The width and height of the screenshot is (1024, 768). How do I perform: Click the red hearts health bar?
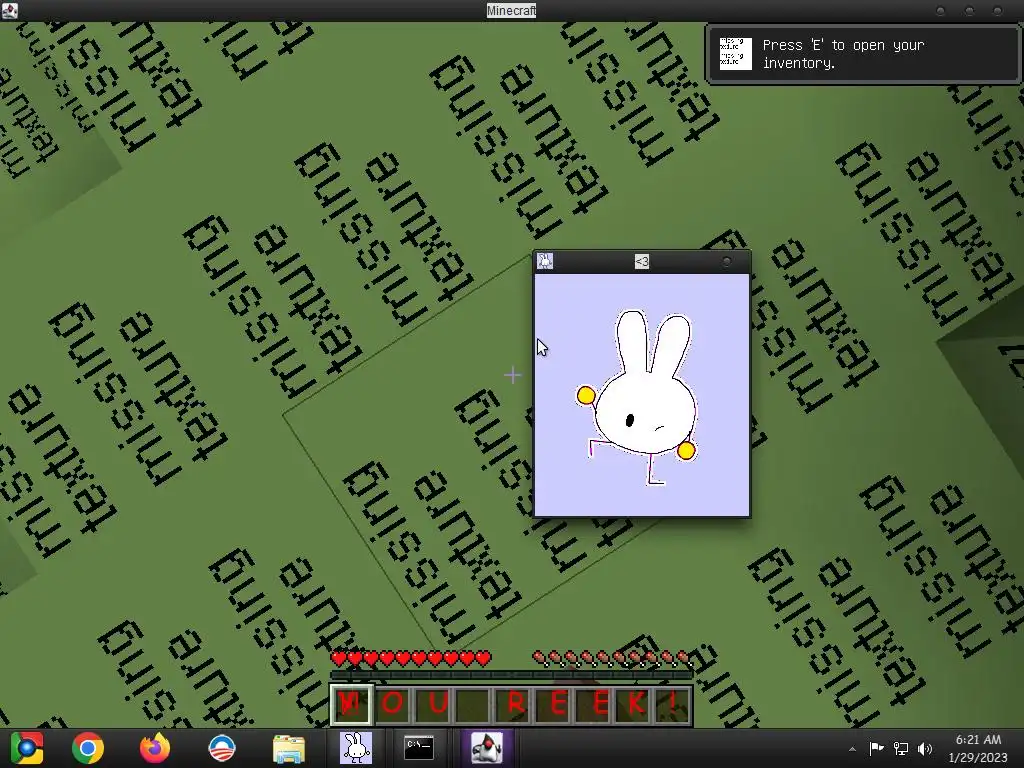(x=411, y=658)
